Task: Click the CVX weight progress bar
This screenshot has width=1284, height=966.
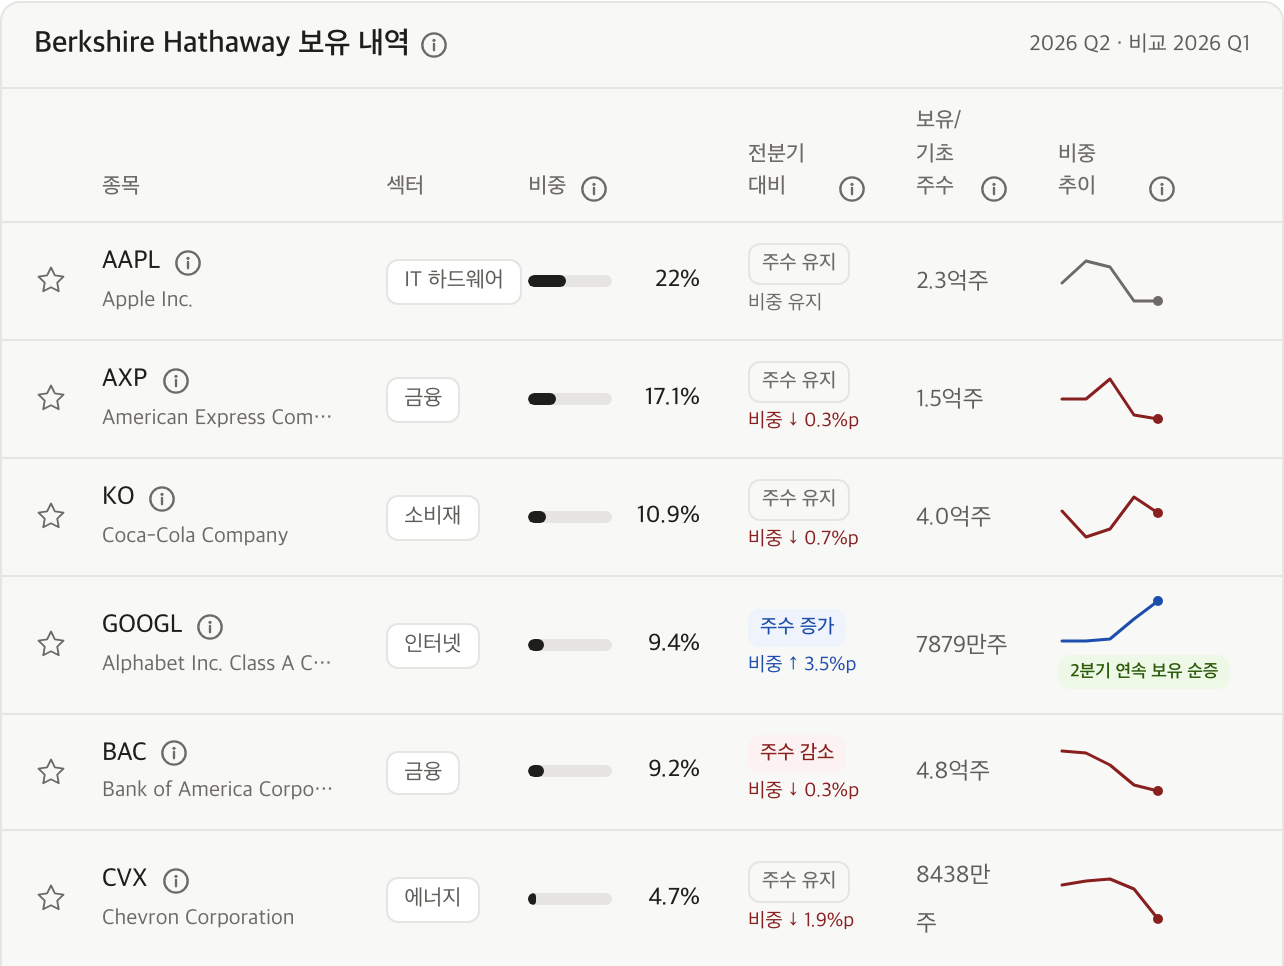Action: pyautogui.click(x=570, y=899)
